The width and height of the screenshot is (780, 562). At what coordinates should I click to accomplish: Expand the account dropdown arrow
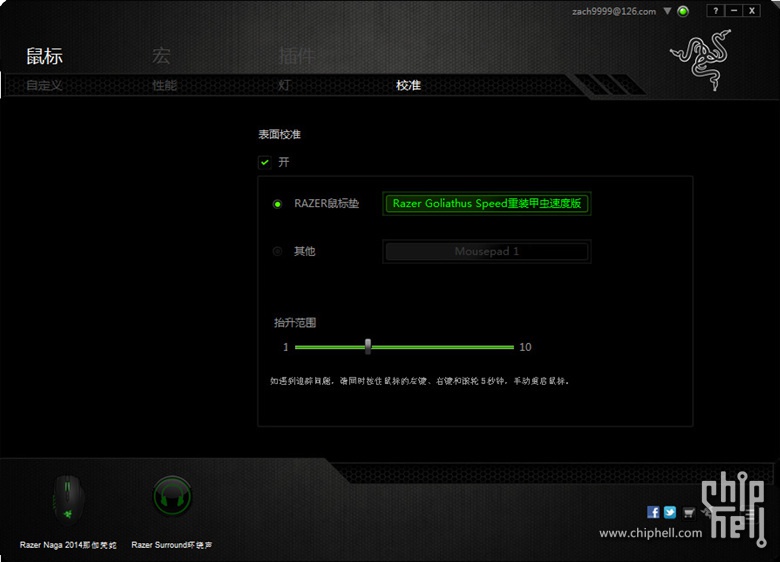point(668,11)
